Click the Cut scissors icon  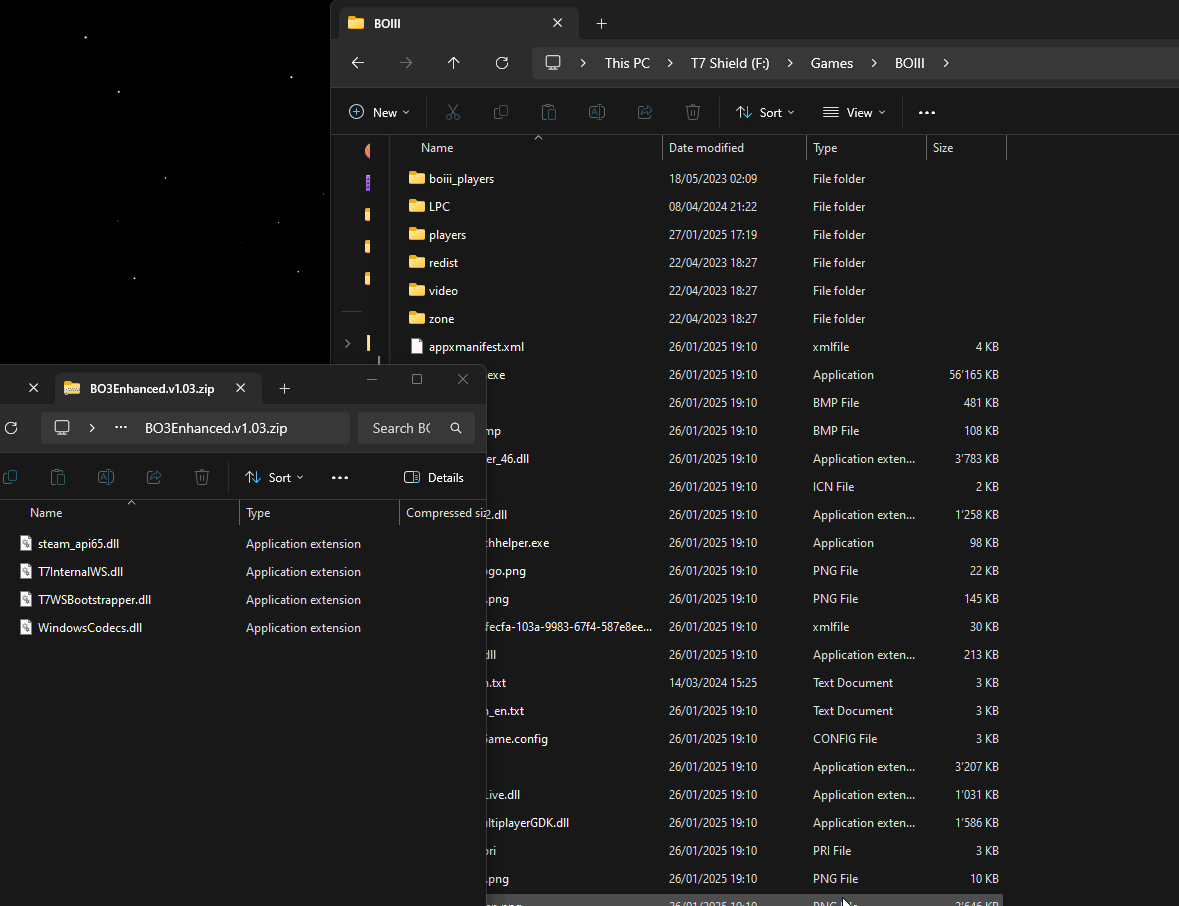tap(453, 112)
